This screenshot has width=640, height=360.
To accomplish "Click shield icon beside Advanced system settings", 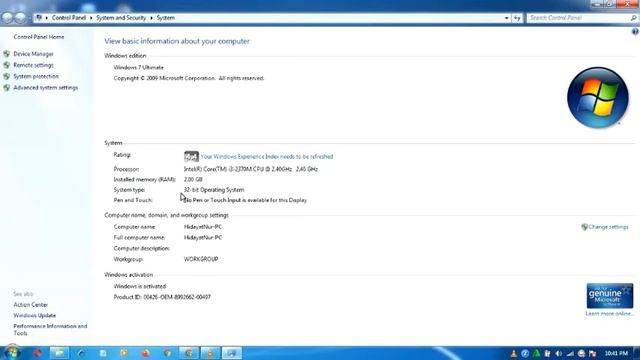I will click(x=7, y=88).
